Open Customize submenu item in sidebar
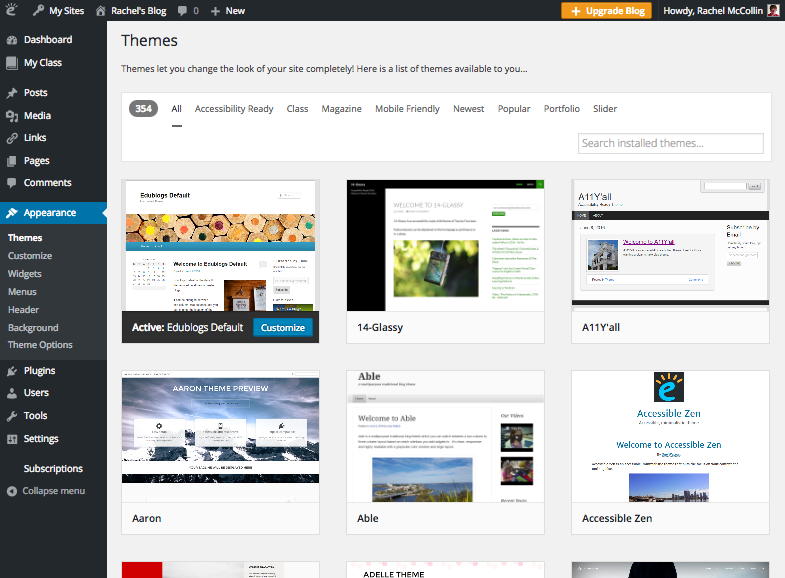The height and width of the screenshot is (578, 785). pyautogui.click(x=30, y=256)
